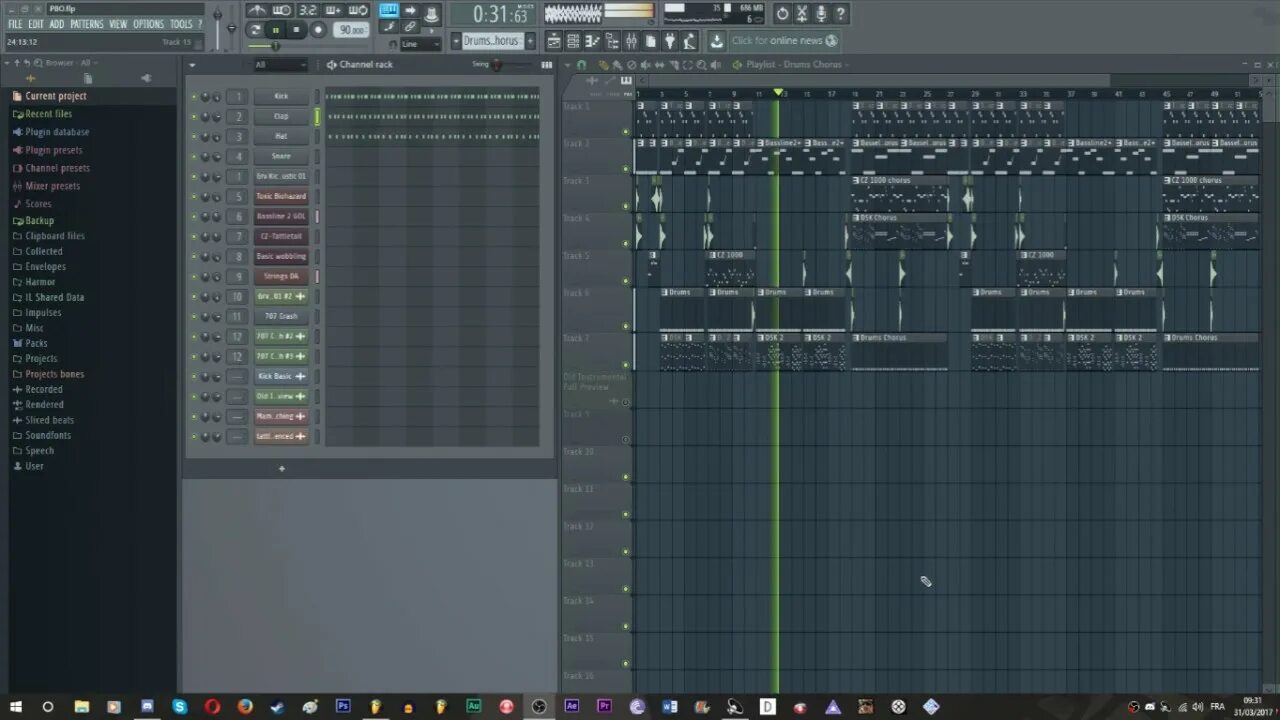Toggle channel rack graph editor icon
Screen dimensions: 1280x720
click(546, 65)
